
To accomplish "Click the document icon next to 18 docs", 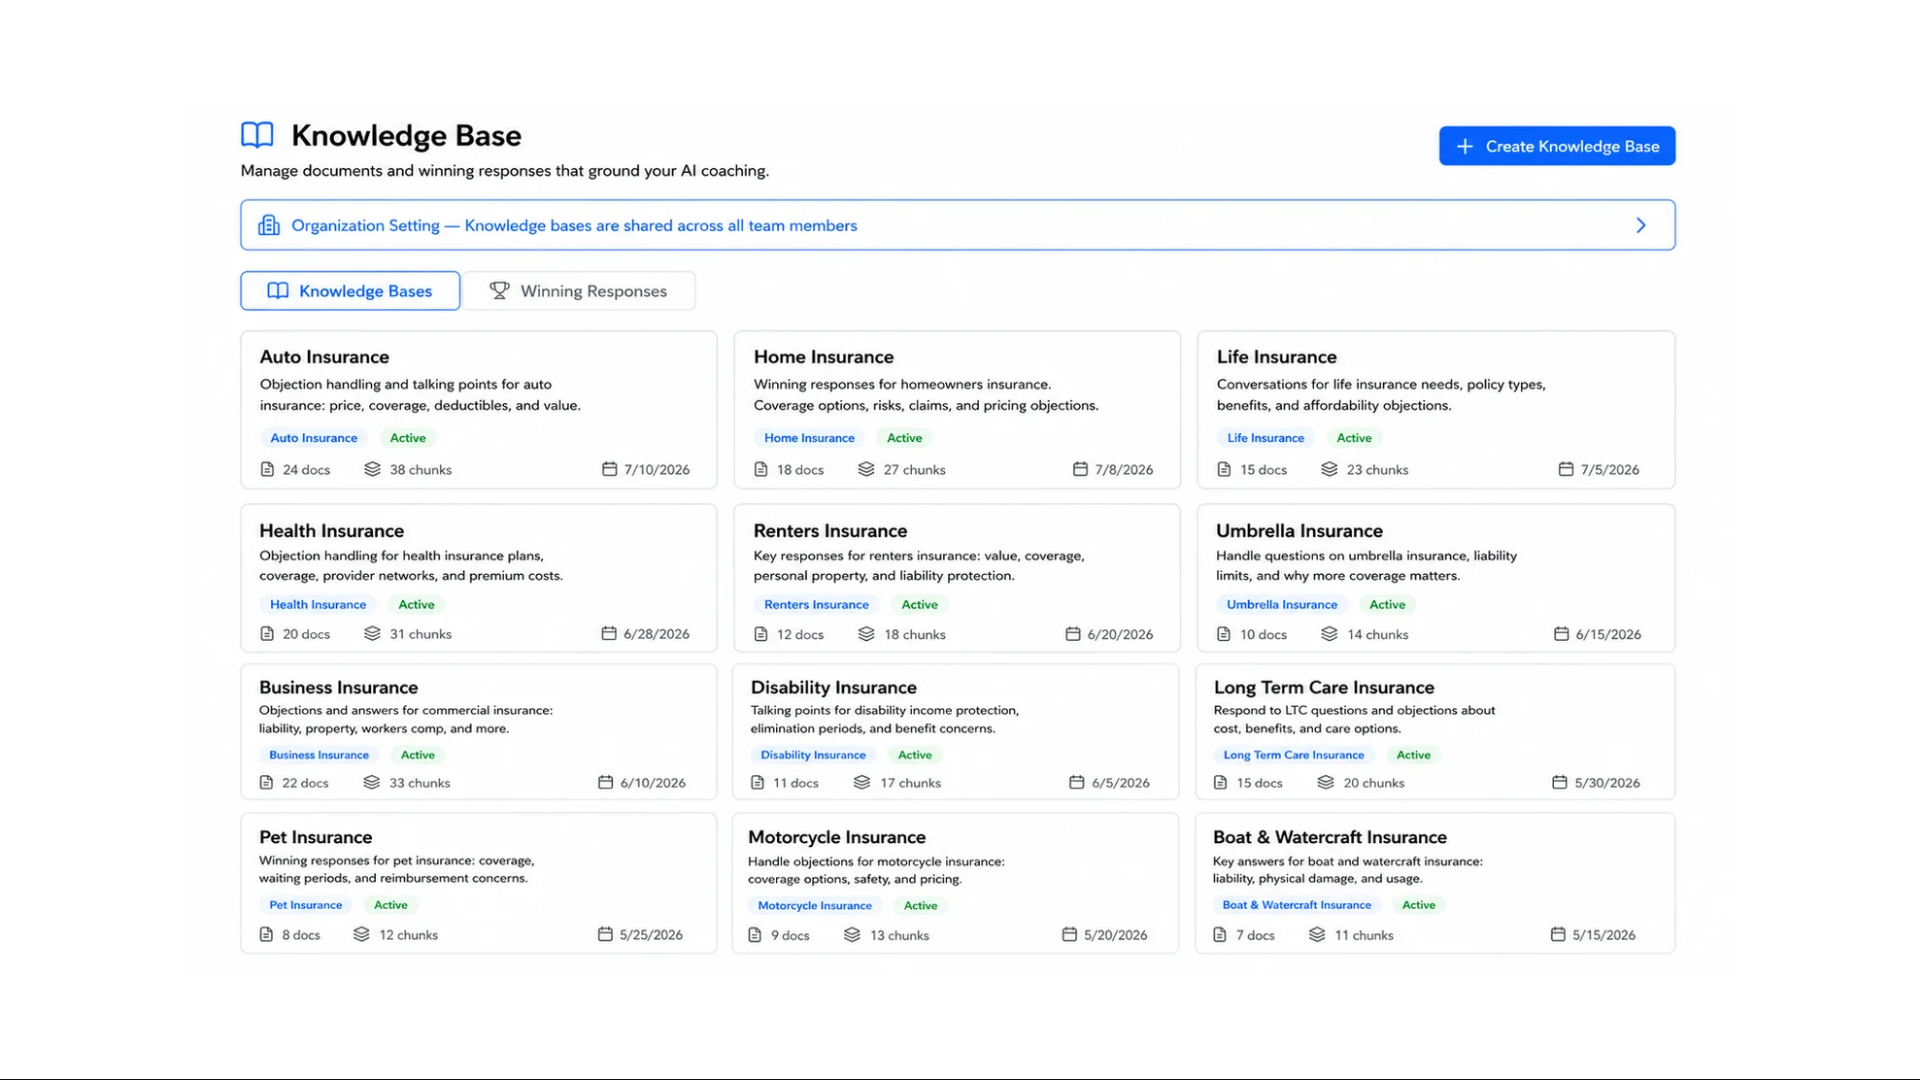I will (761, 469).
